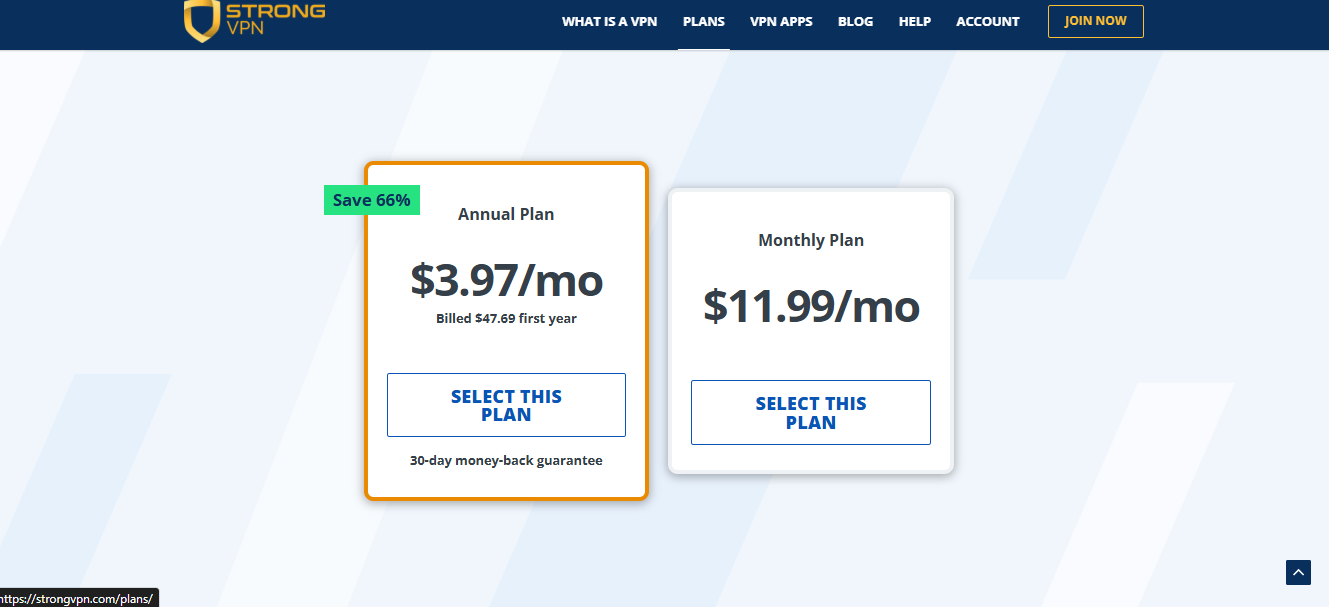Viewport: 1329px width, 607px height.
Task: Choose SELECT THIS PLAN under Annual Plan
Action: coord(506,405)
